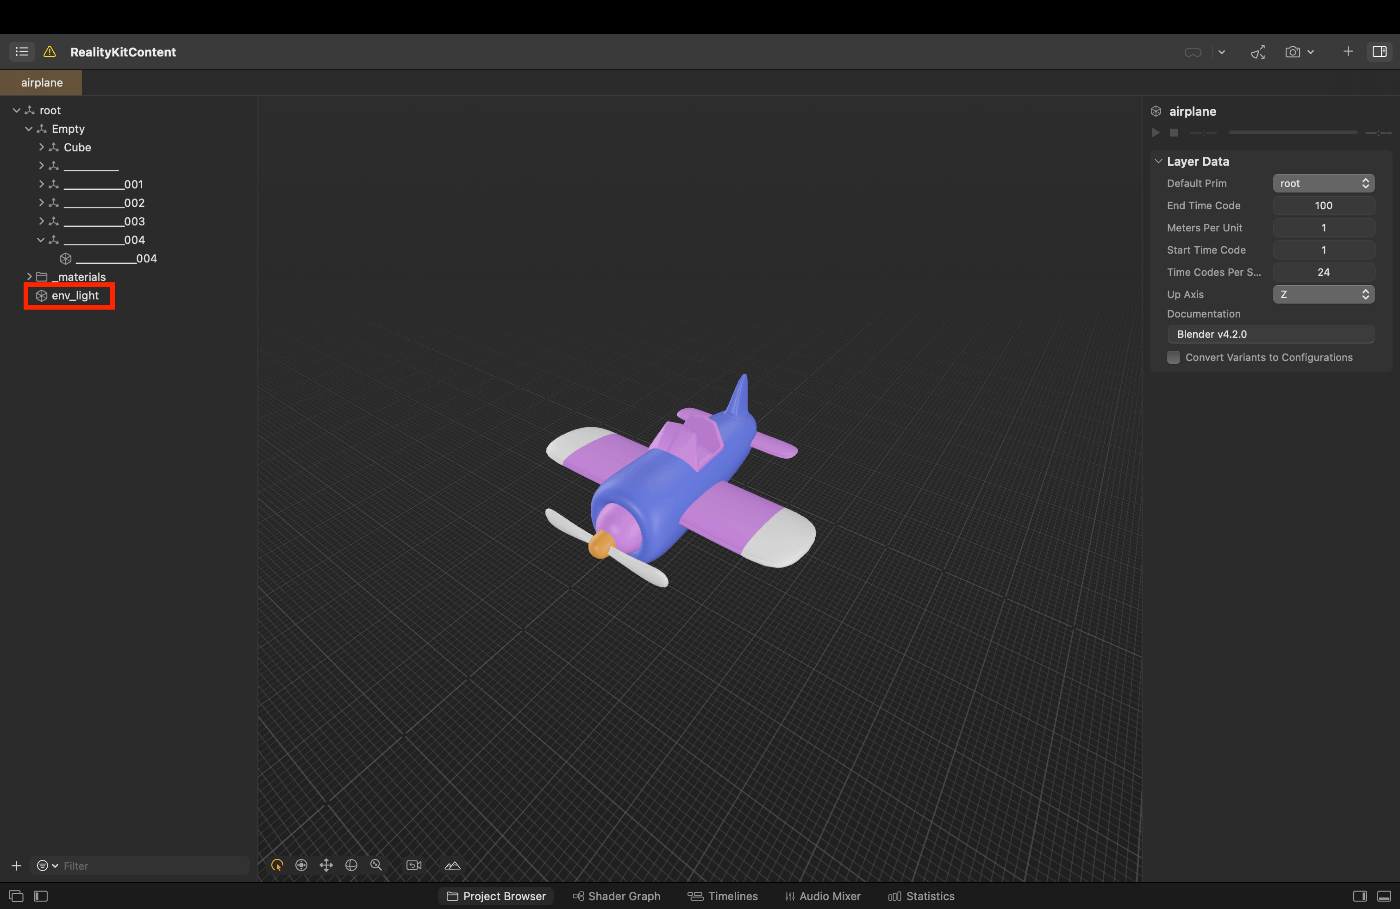This screenshot has width=1400, height=909.
Task: Select the _materials folder row
Action: [128, 277]
